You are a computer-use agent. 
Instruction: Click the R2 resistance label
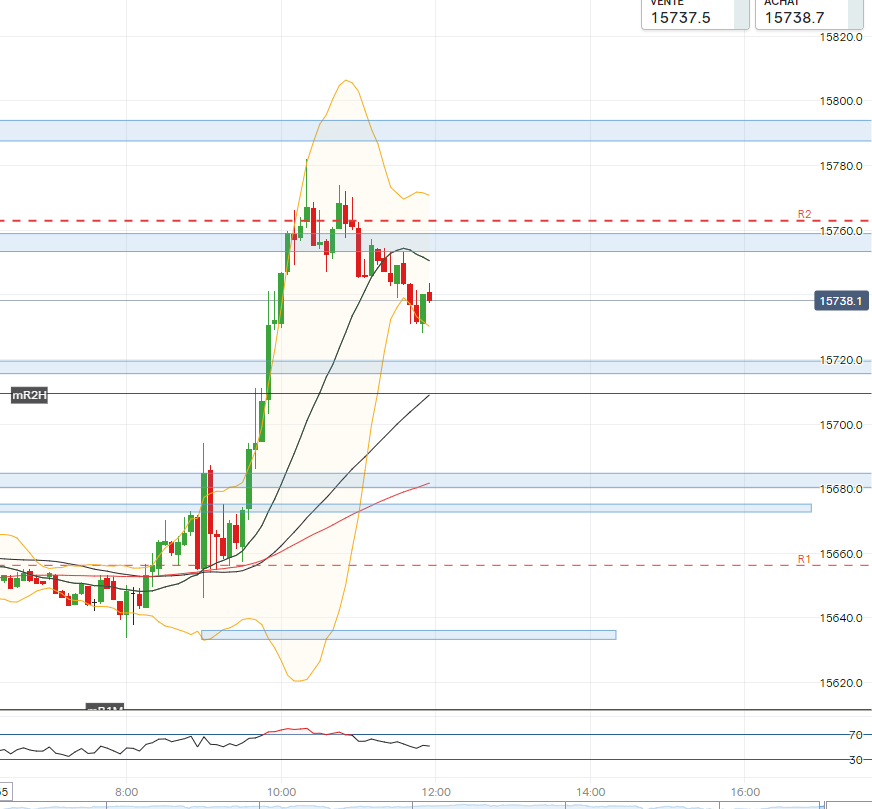(x=804, y=214)
